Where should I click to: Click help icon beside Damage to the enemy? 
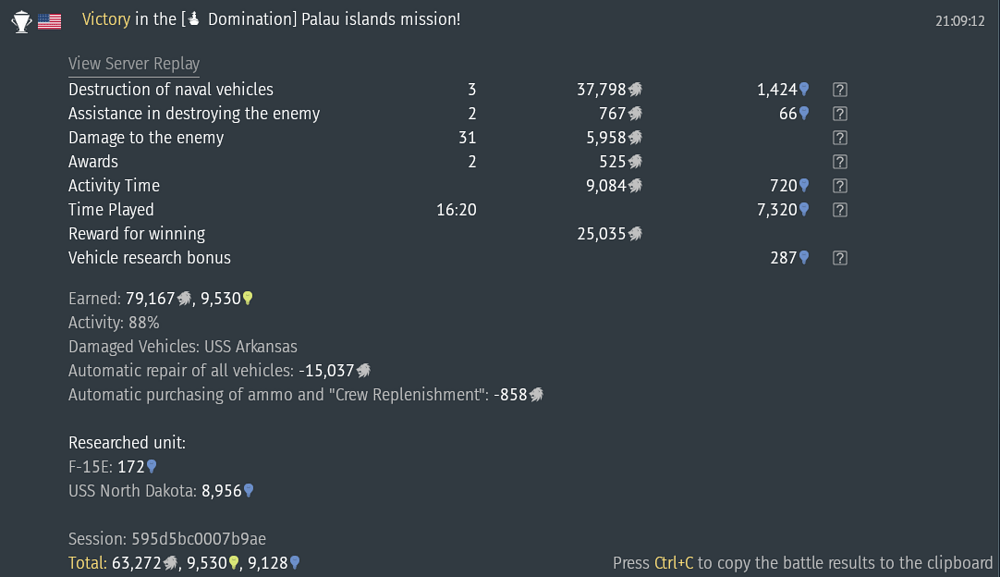(x=840, y=138)
